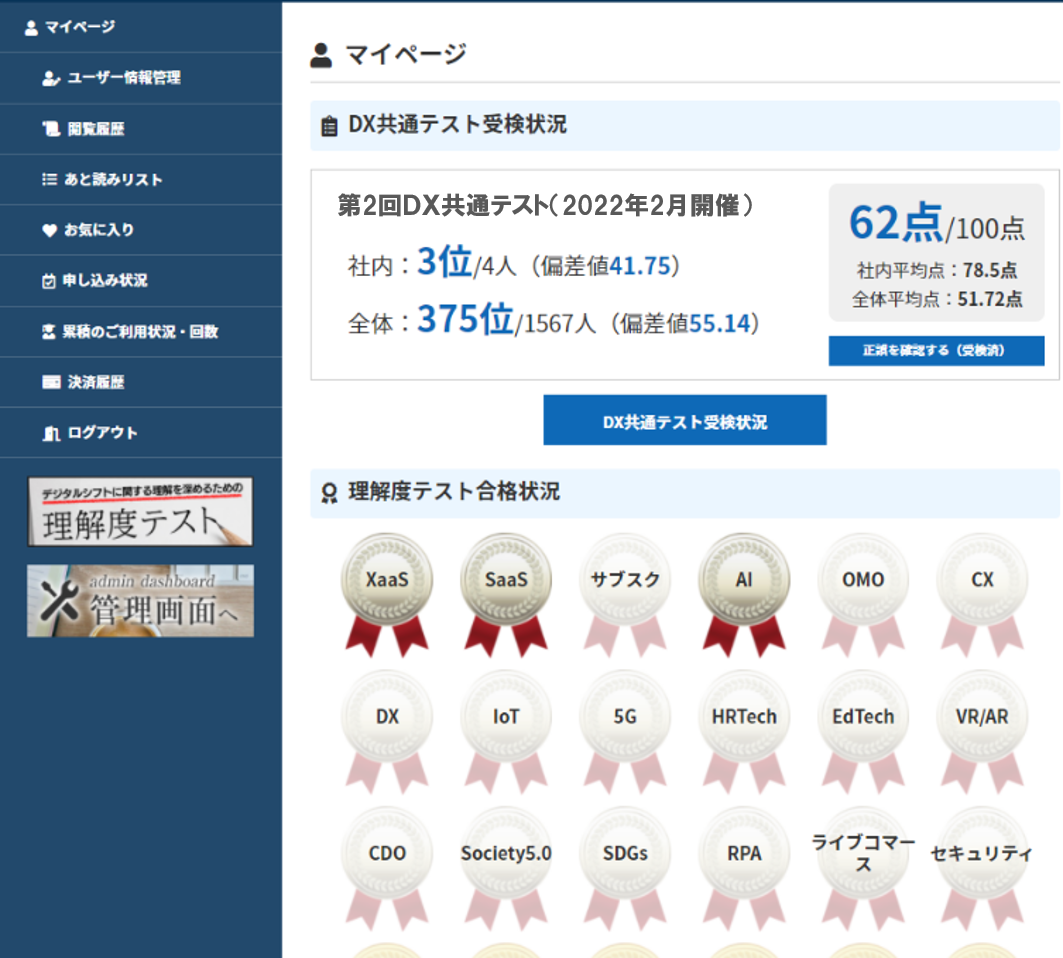Screen dimensions: 1063x958
Task: Go to 閲覧履歴 in sidebar
Action: [140, 129]
